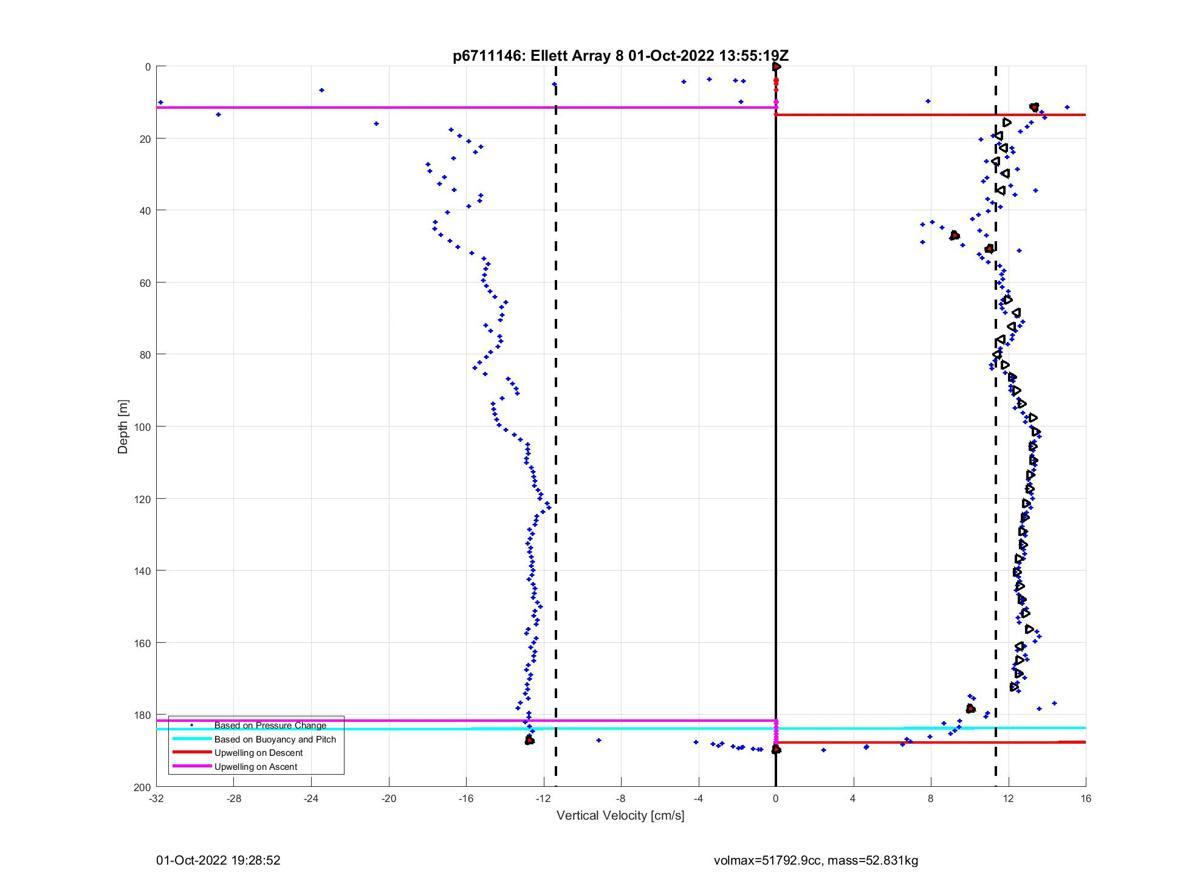Click depth axis tick label "80"

[145, 355]
